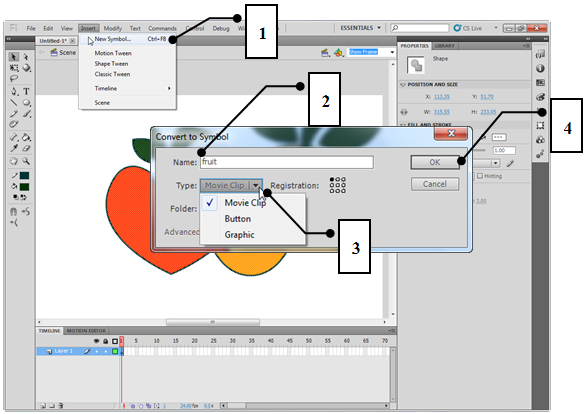This screenshot has width=587, height=414.
Task: Select the Deco tool
Action: [x=13, y=124]
